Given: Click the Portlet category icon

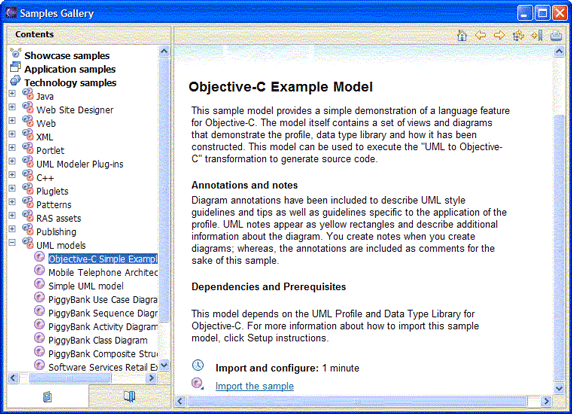Looking at the screenshot, I should (x=28, y=148).
